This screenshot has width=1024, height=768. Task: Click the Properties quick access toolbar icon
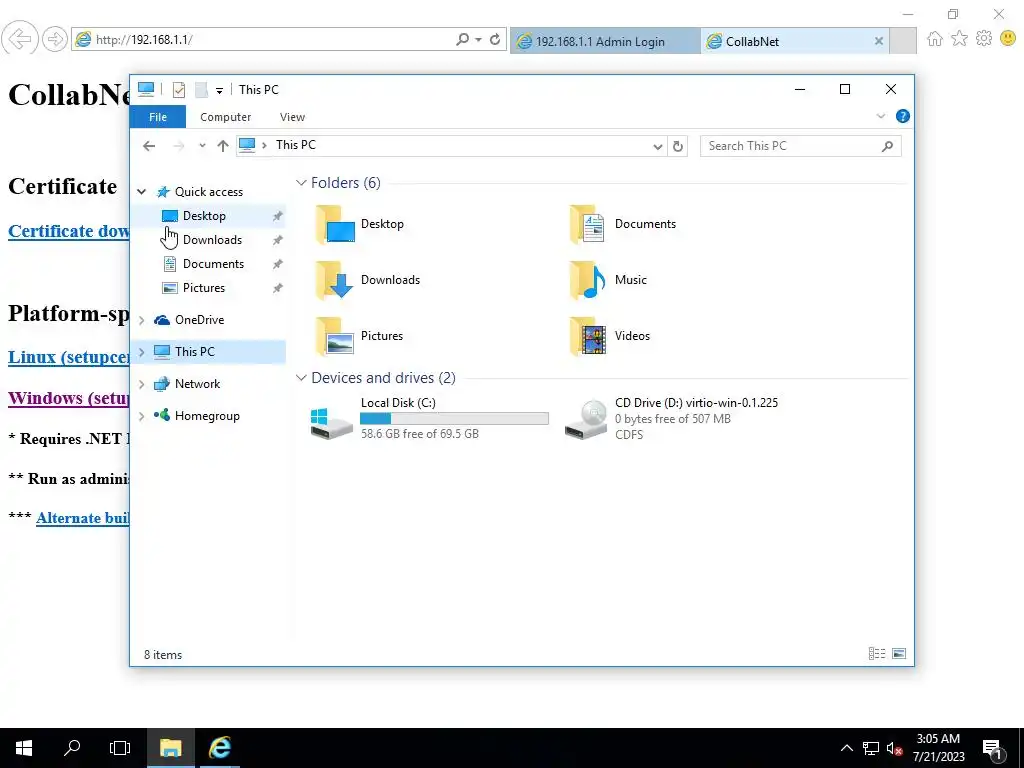pyautogui.click(x=179, y=90)
